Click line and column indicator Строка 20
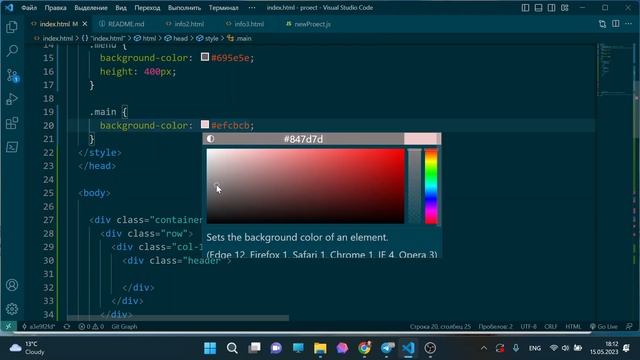Image resolution: width=640 pixels, height=360 pixels. click(440, 327)
